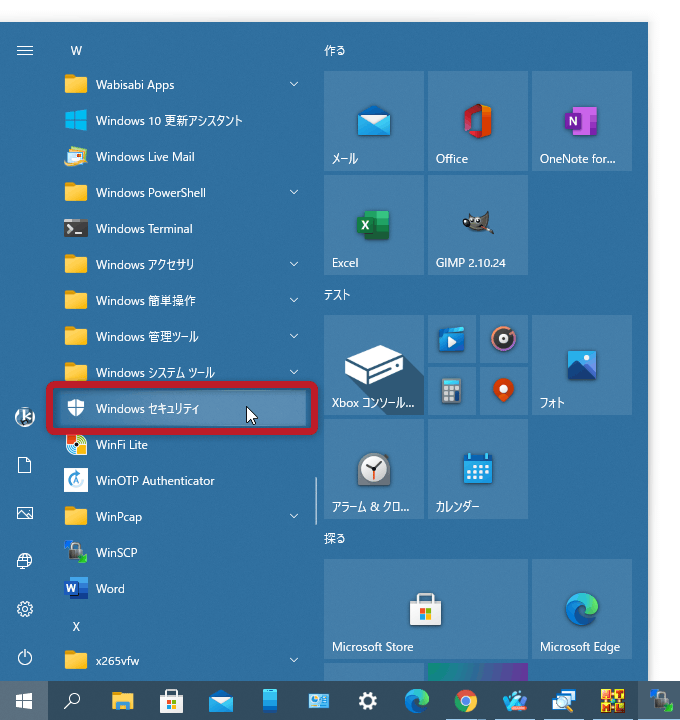Open the Microsoft Edge tile
680x720 pixels.
(582, 609)
